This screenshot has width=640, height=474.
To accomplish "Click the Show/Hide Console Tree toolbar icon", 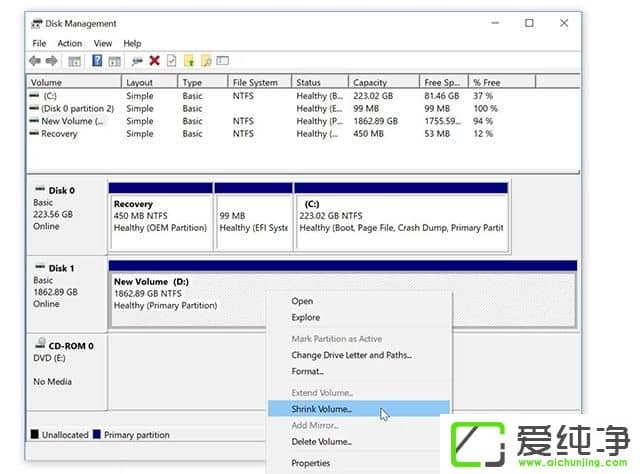I will 74,61.
